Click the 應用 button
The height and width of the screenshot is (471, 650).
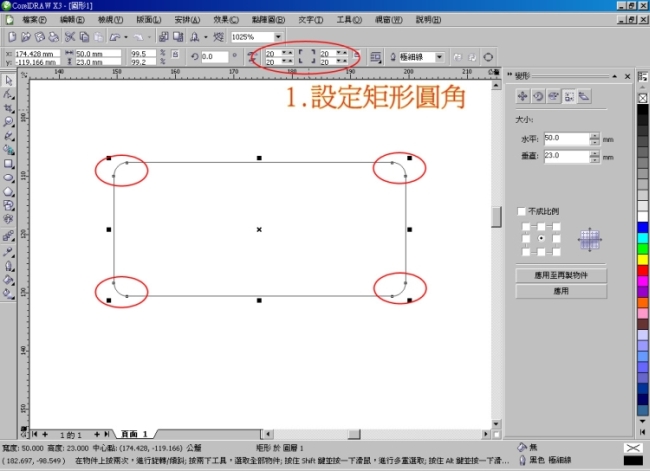pyautogui.click(x=561, y=291)
